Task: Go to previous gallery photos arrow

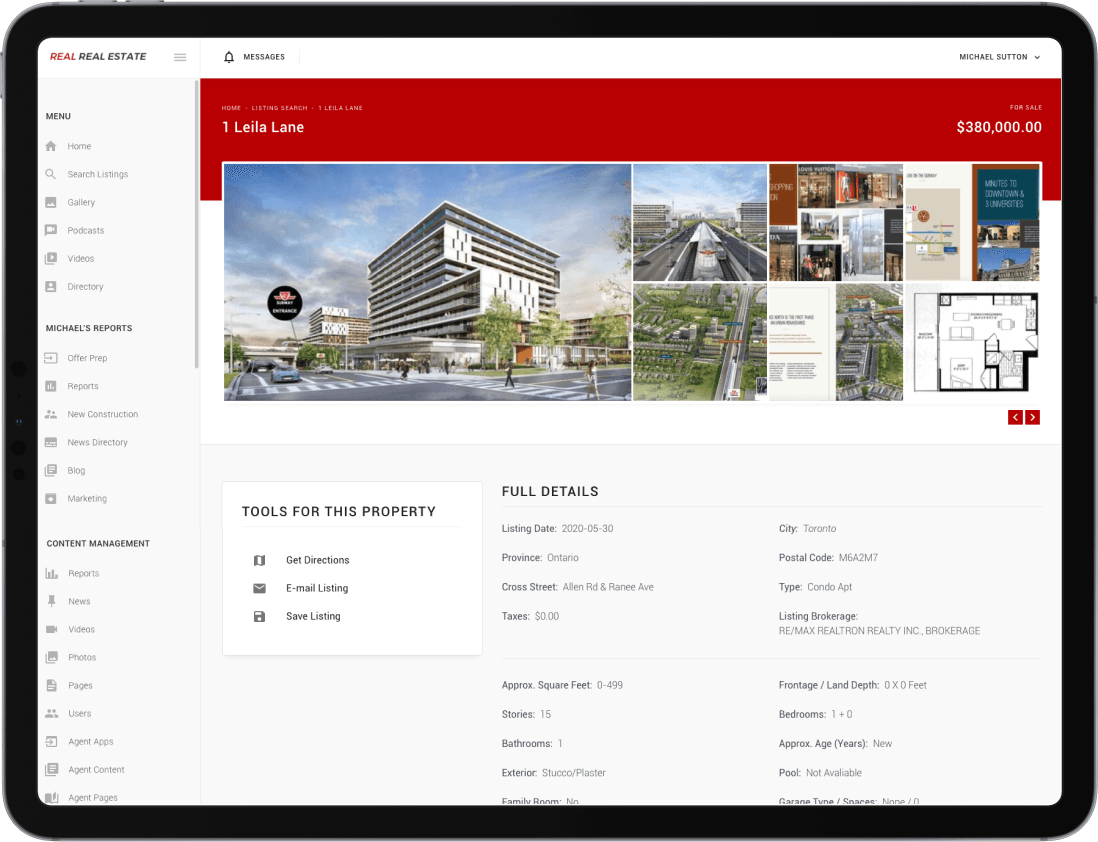Action: [1015, 417]
